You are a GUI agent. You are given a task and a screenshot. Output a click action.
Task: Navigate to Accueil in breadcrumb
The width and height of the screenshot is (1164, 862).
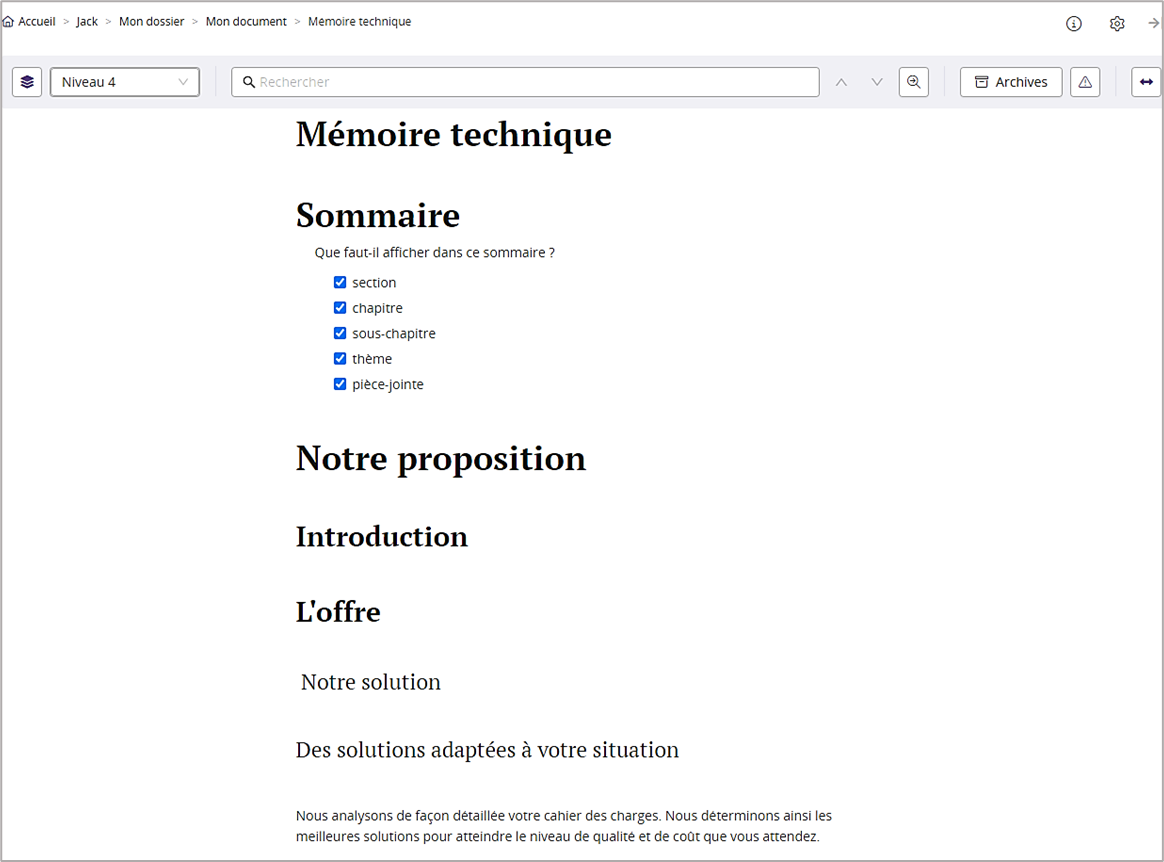click(x=36, y=22)
